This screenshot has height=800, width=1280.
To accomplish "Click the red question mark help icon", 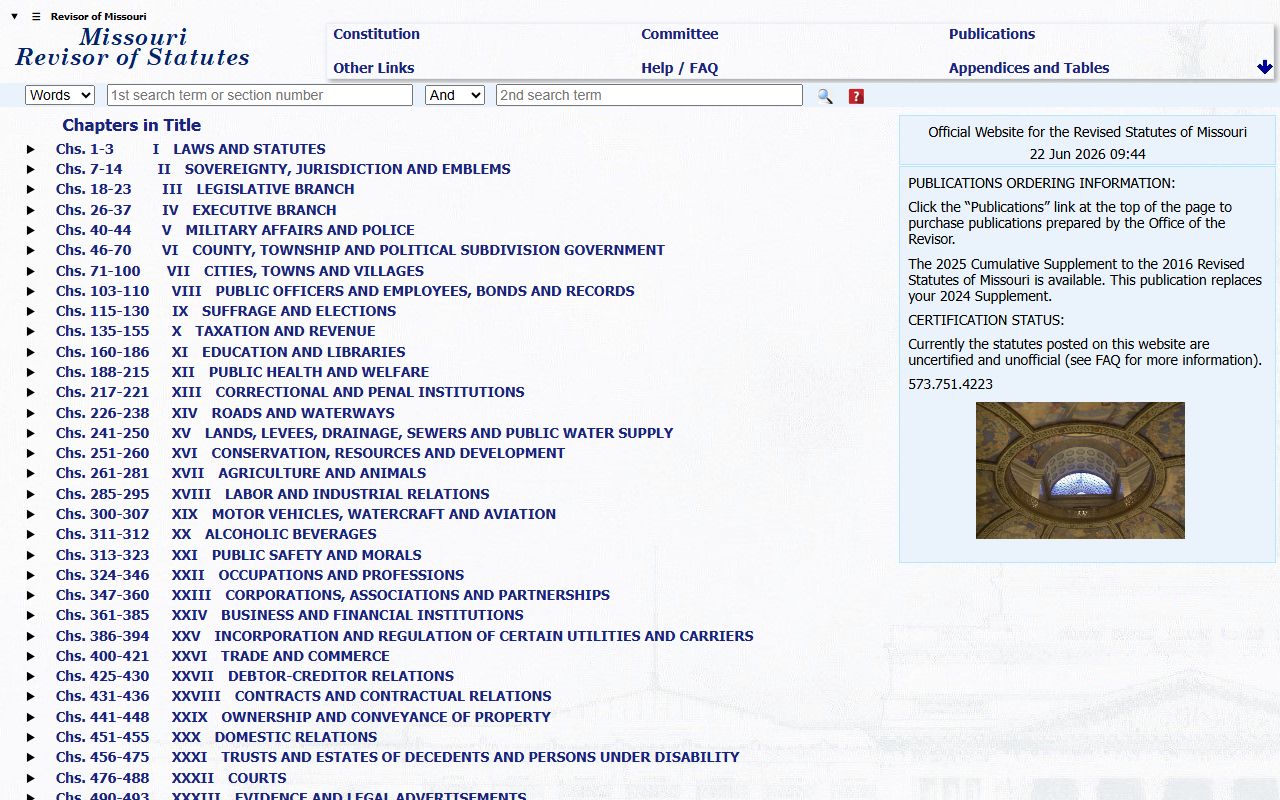I will coord(856,96).
